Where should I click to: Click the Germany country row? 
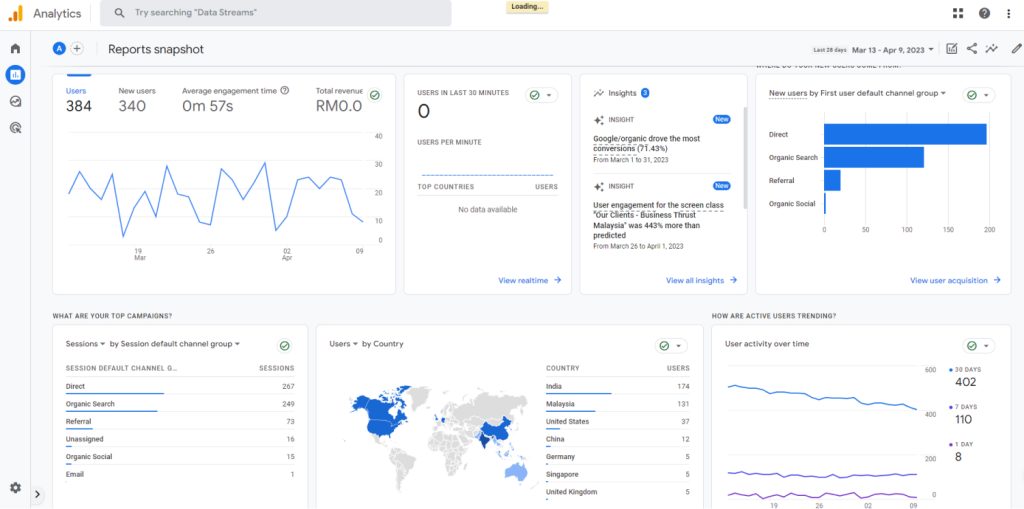pos(618,457)
